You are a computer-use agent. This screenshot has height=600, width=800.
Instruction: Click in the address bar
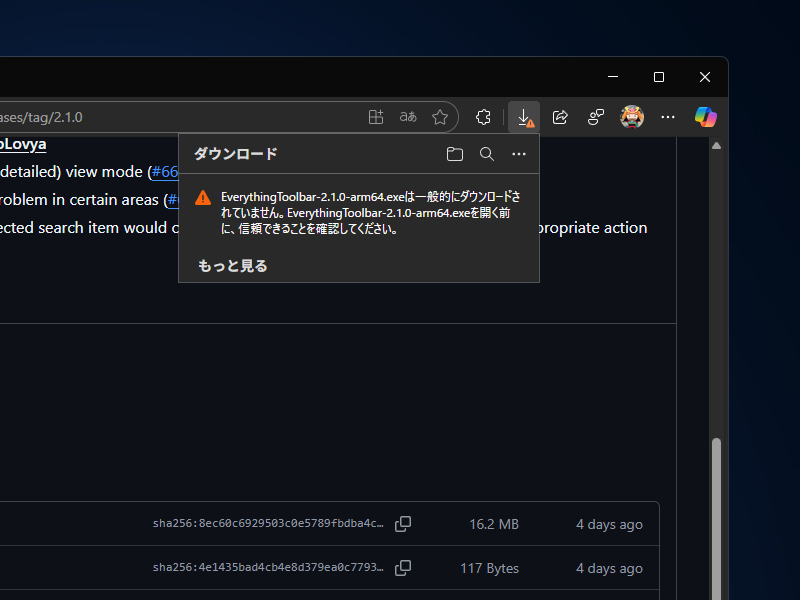[x=150, y=117]
